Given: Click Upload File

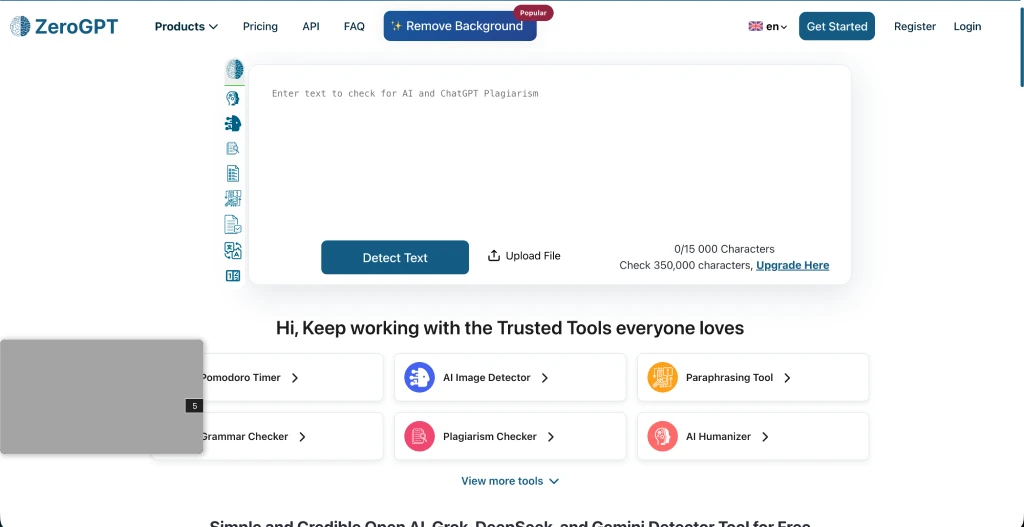Looking at the screenshot, I should [524, 255].
